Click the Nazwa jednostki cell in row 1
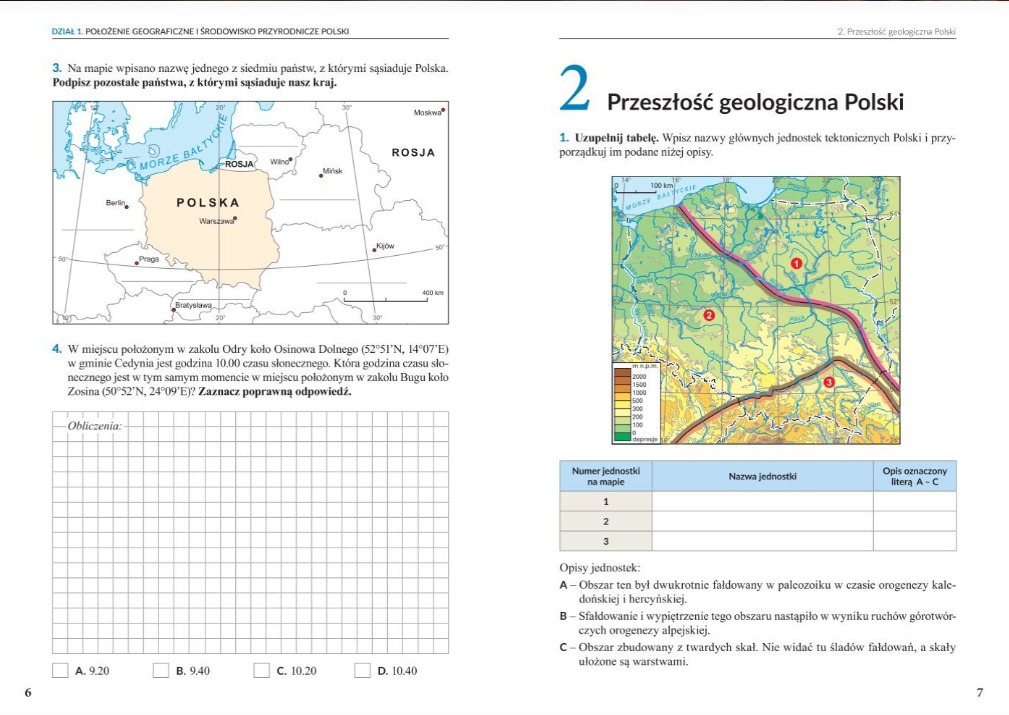The height and width of the screenshot is (715, 1009). [763, 501]
